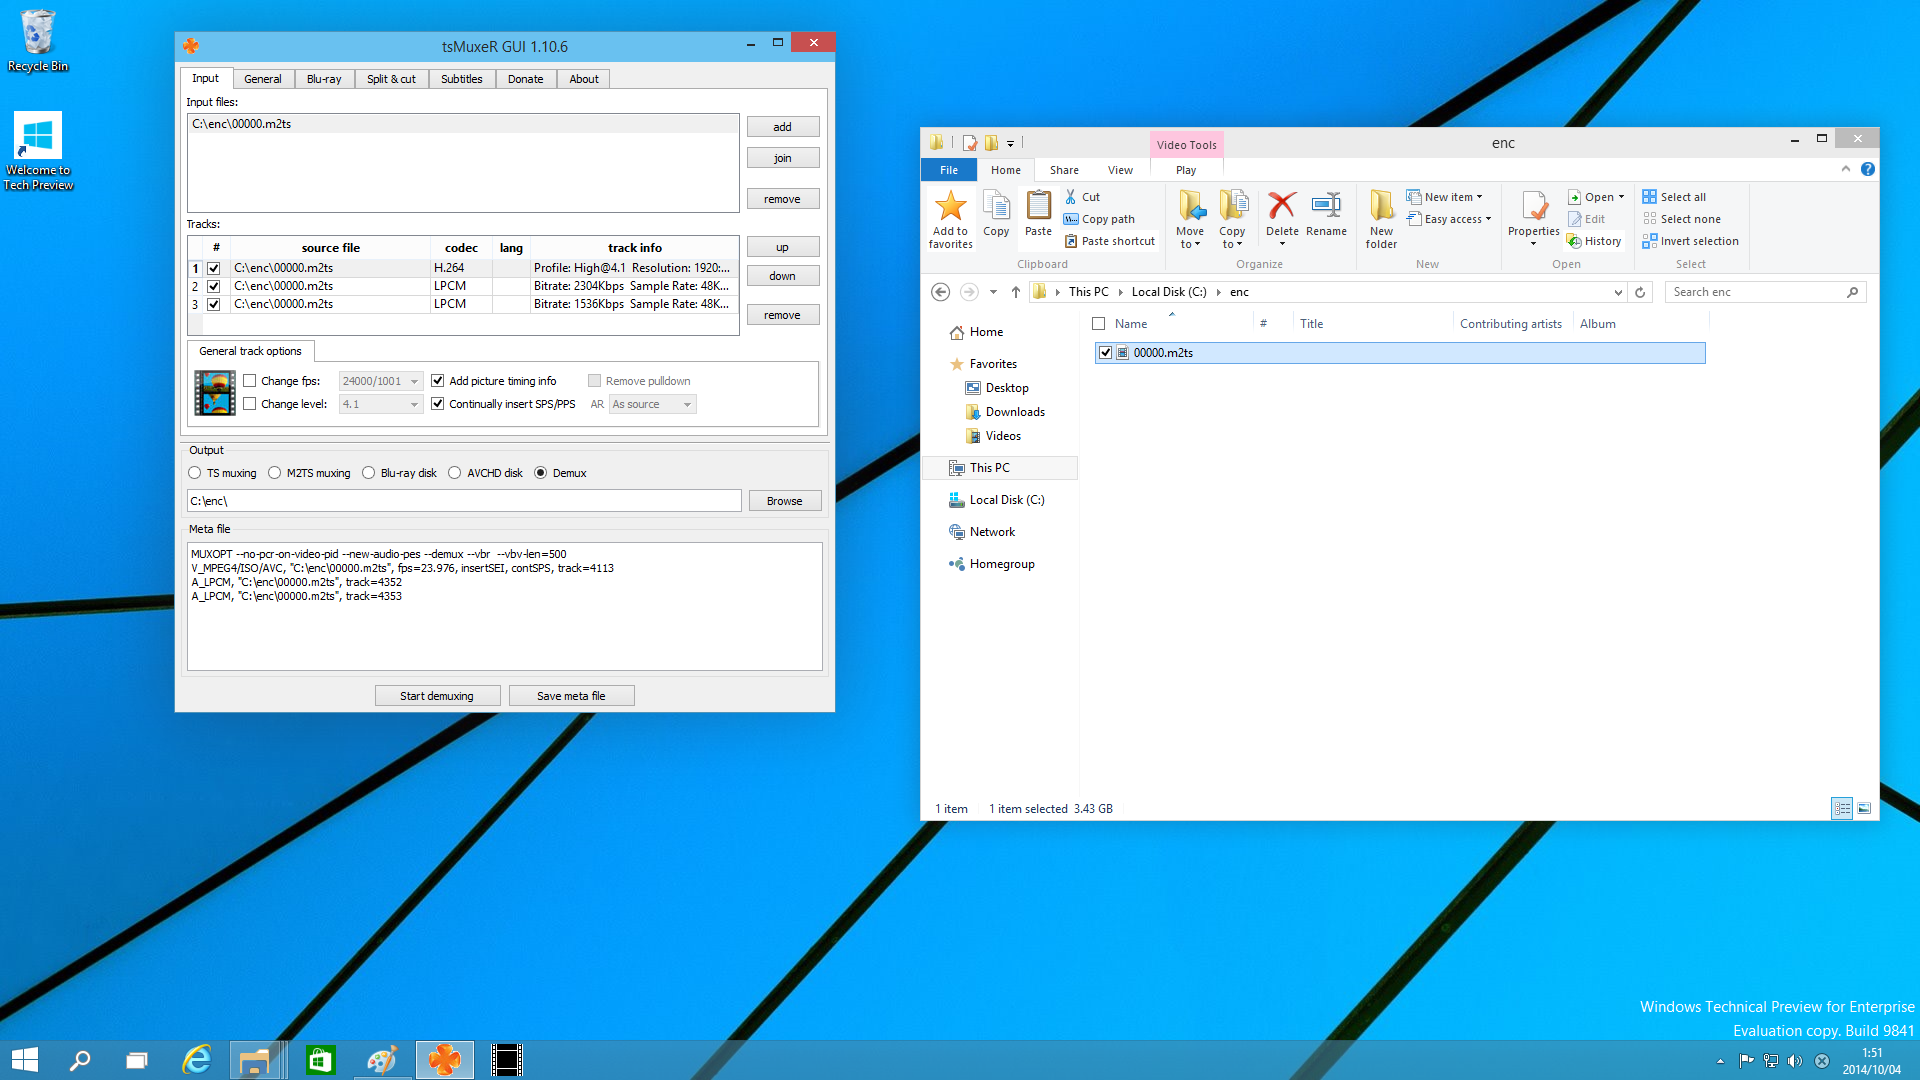The height and width of the screenshot is (1080, 1920).
Task: Click the Copy icon in Clipboard group
Action: click(x=996, y=206)
